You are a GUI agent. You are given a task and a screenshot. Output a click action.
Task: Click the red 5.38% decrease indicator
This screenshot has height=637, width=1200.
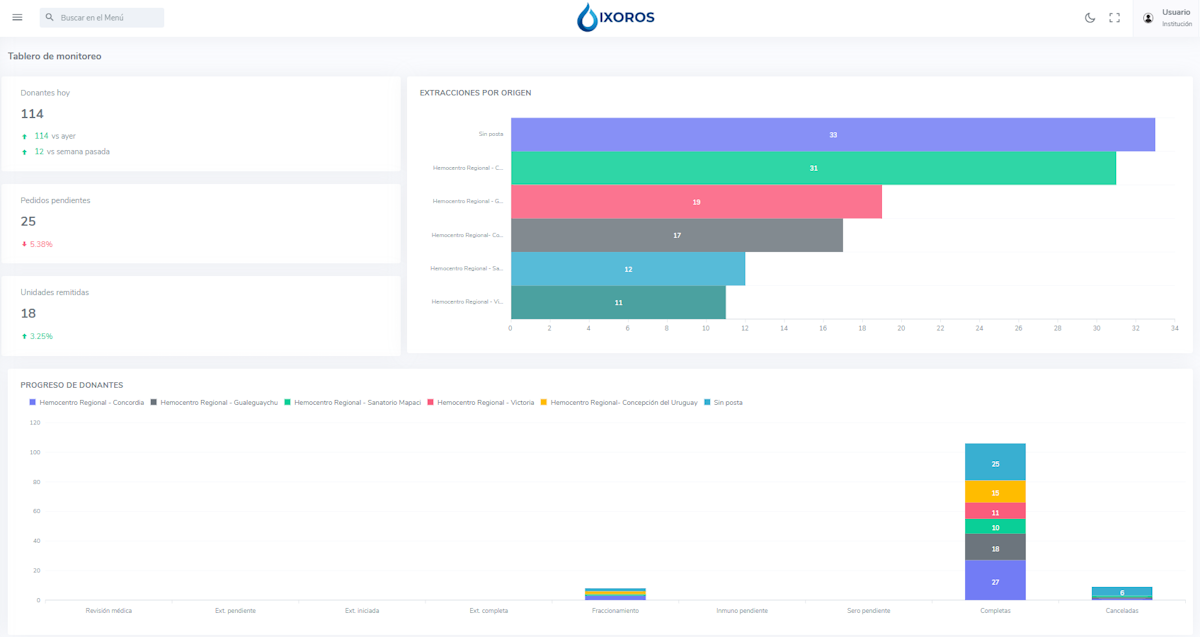37,244
